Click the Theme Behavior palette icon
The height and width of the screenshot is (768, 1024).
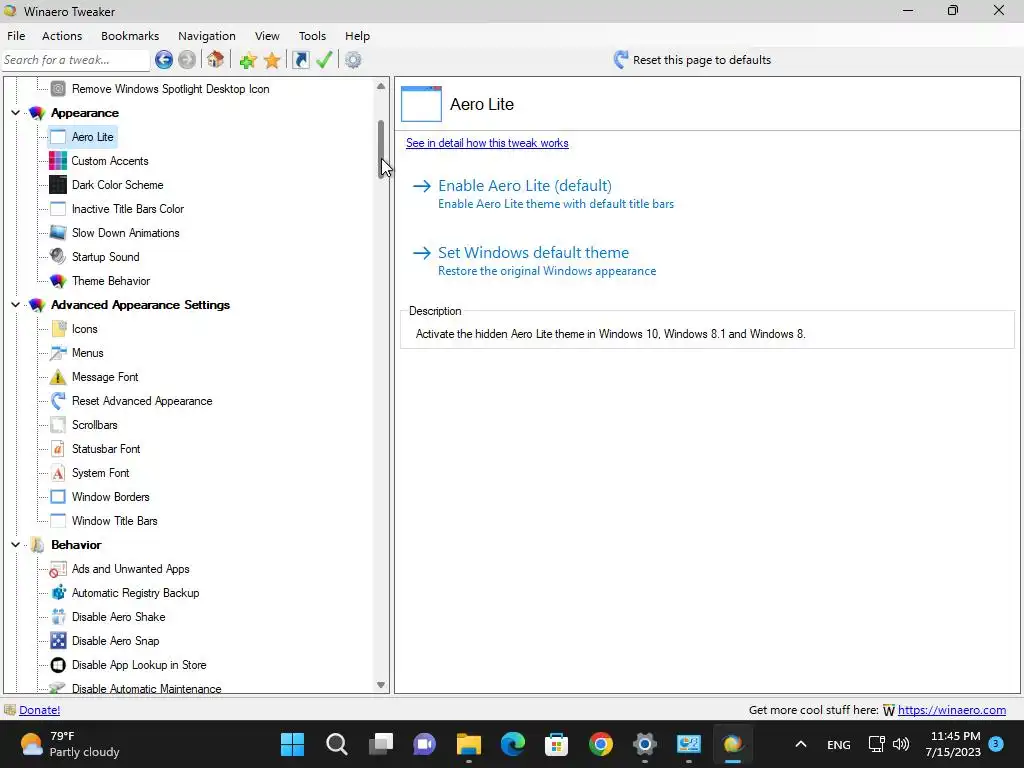click(x=58, y=281)
